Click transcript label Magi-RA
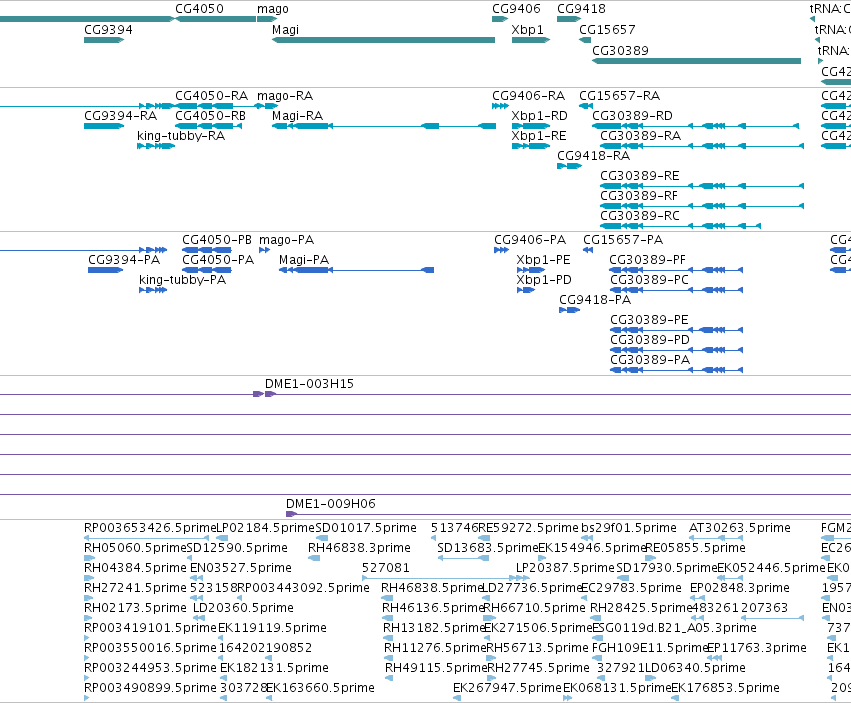Image resolution: width=851 pixels, height=703 pixels. pyautogui.click(x=297, y=116)
